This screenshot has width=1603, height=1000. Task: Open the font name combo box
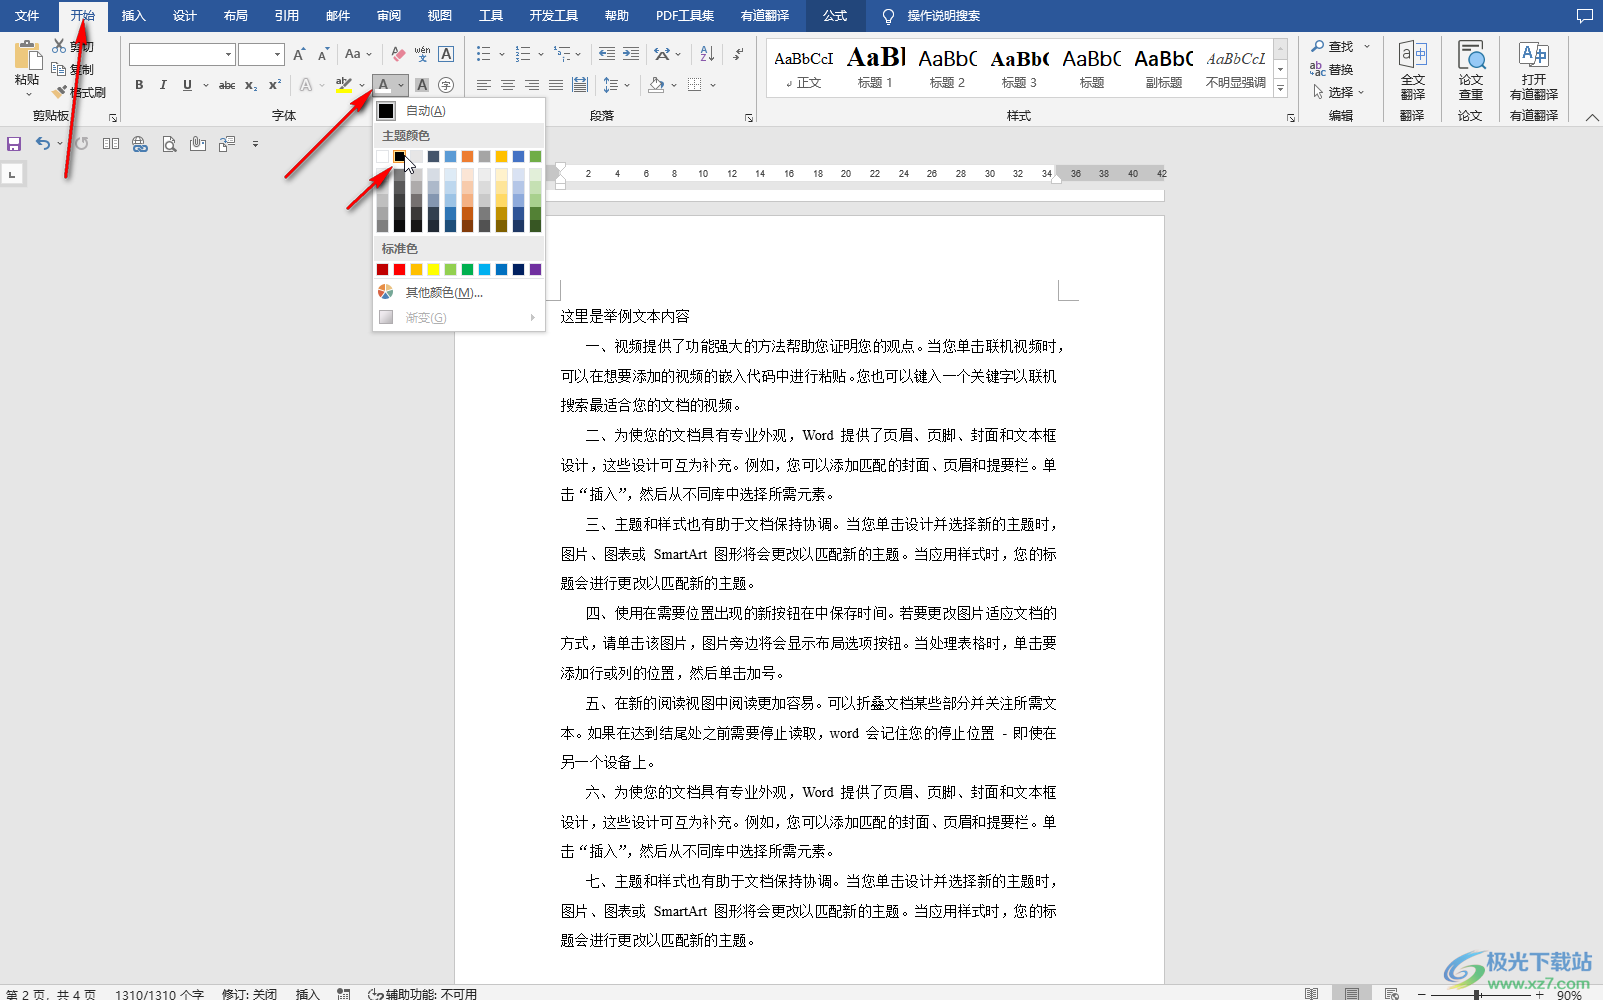[182, 54]
